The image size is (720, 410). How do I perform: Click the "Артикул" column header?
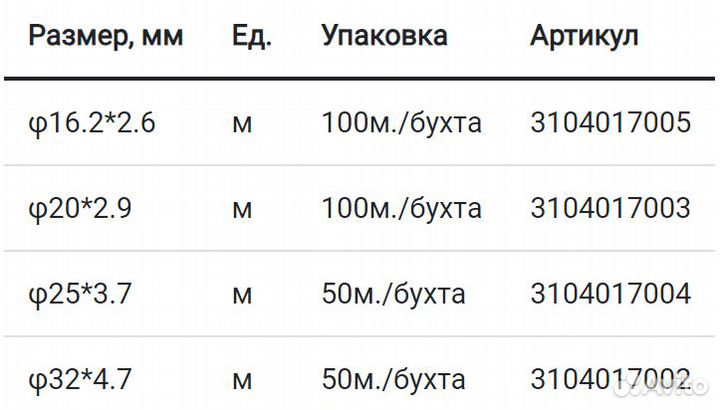585,37
